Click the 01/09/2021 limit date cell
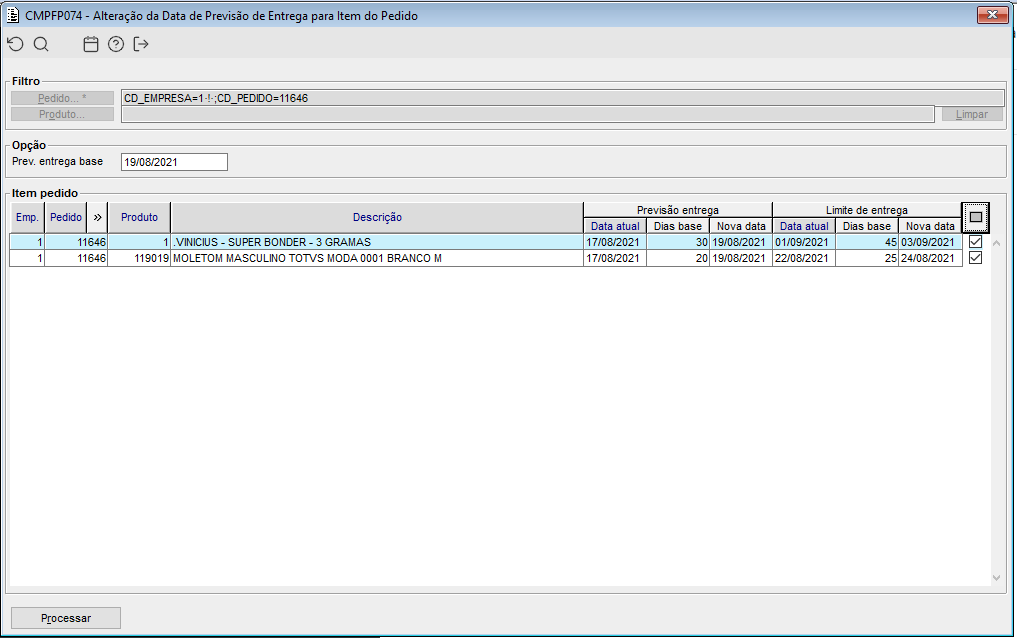The height and width of the screenshot is (638, 1017). pyautogui.click(x=804, y=242)
